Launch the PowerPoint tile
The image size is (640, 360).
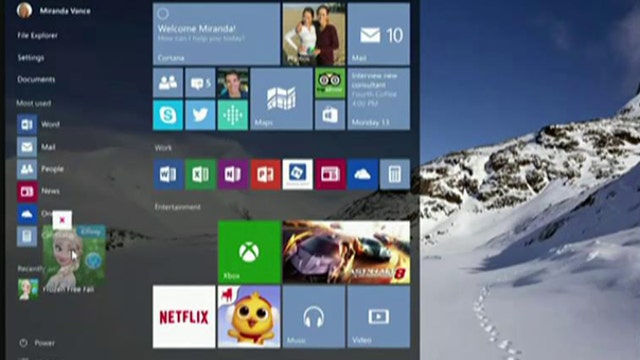pos(266,174)
